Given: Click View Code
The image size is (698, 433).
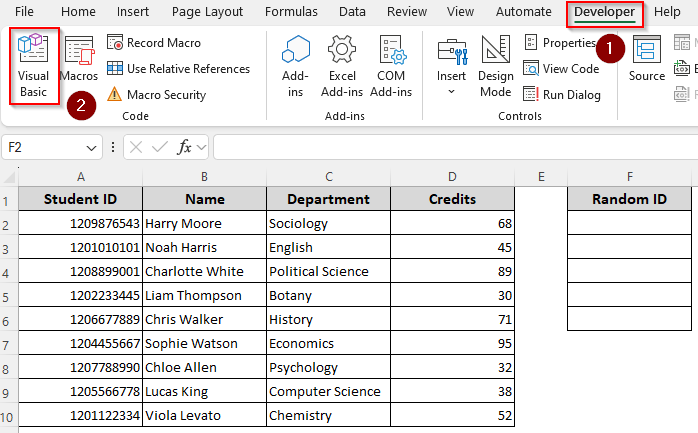Looking at the screenshot, I should (562, 69).
